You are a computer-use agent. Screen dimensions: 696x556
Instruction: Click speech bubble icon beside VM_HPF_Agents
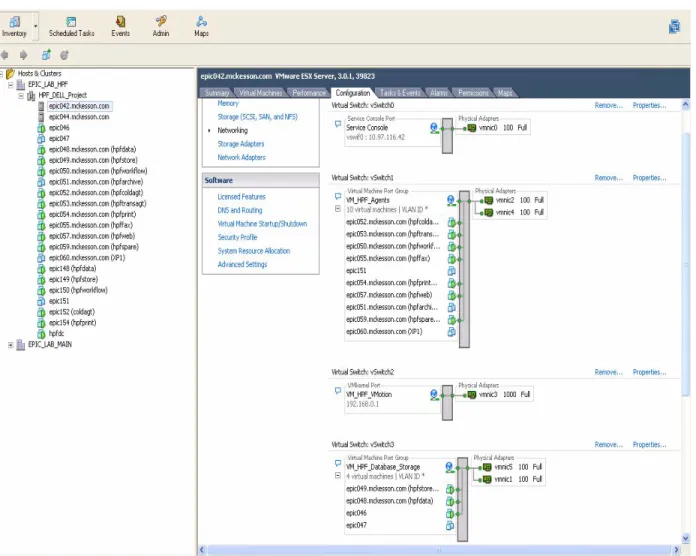pyautogui.click(x=338, y=196)
